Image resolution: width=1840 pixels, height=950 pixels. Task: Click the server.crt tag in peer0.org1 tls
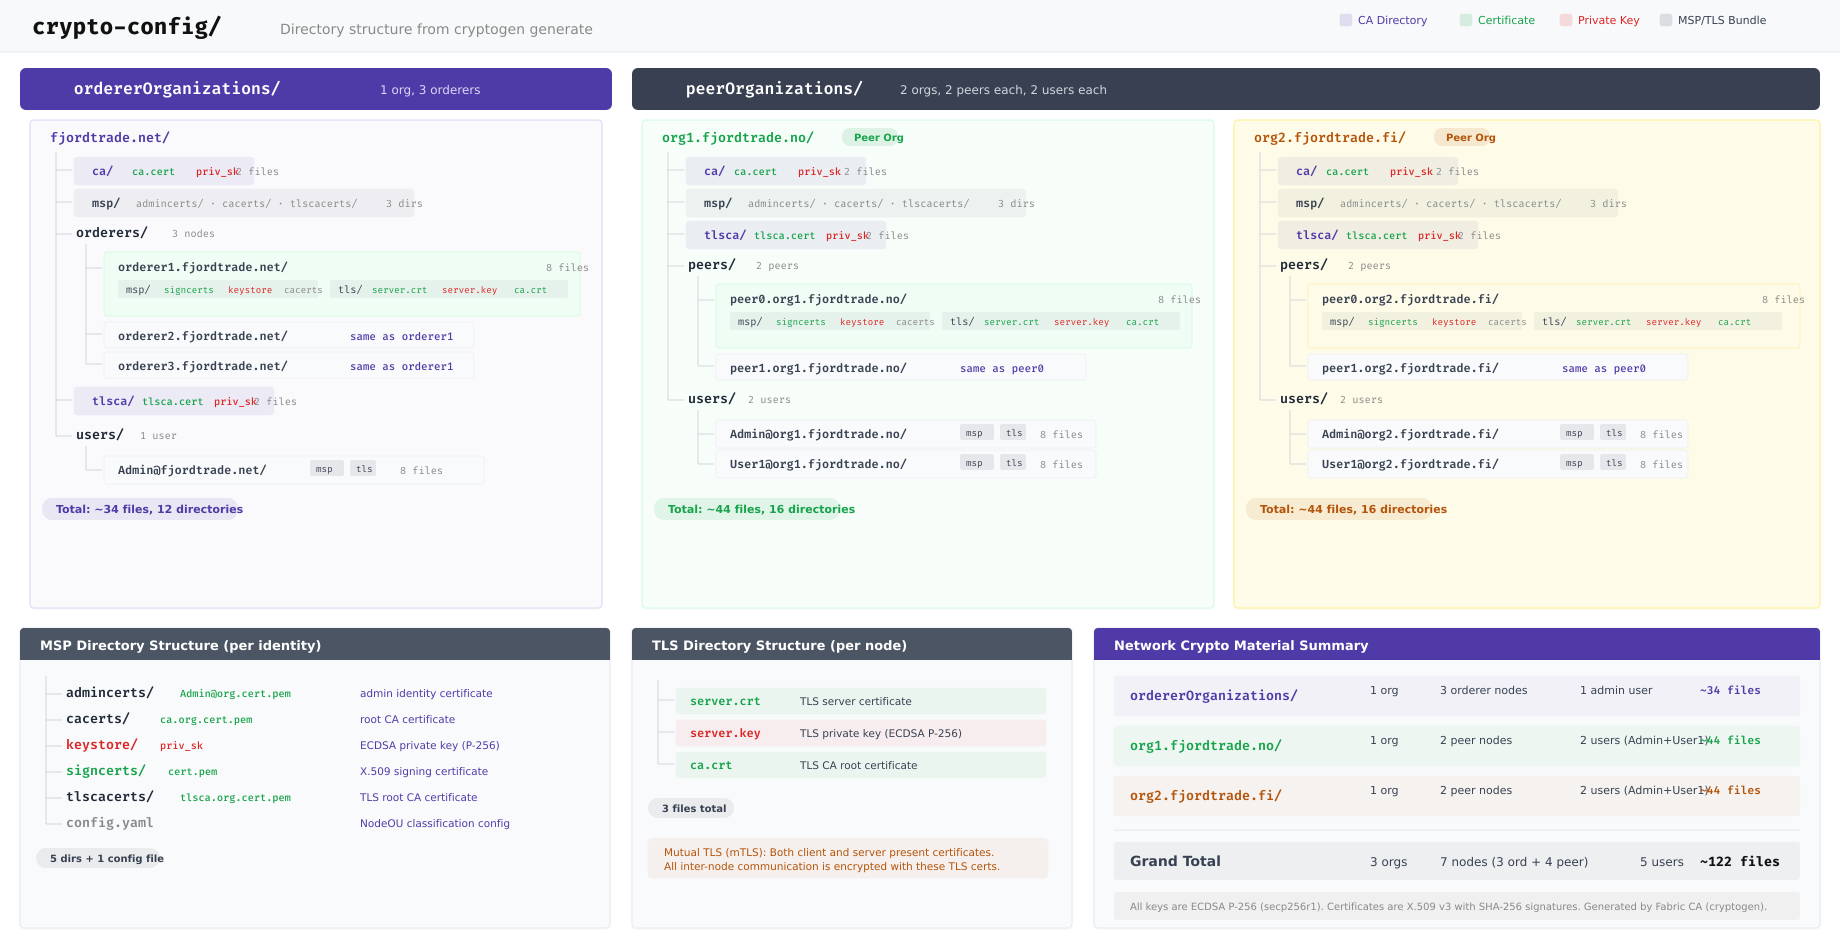pos(1011,322)
